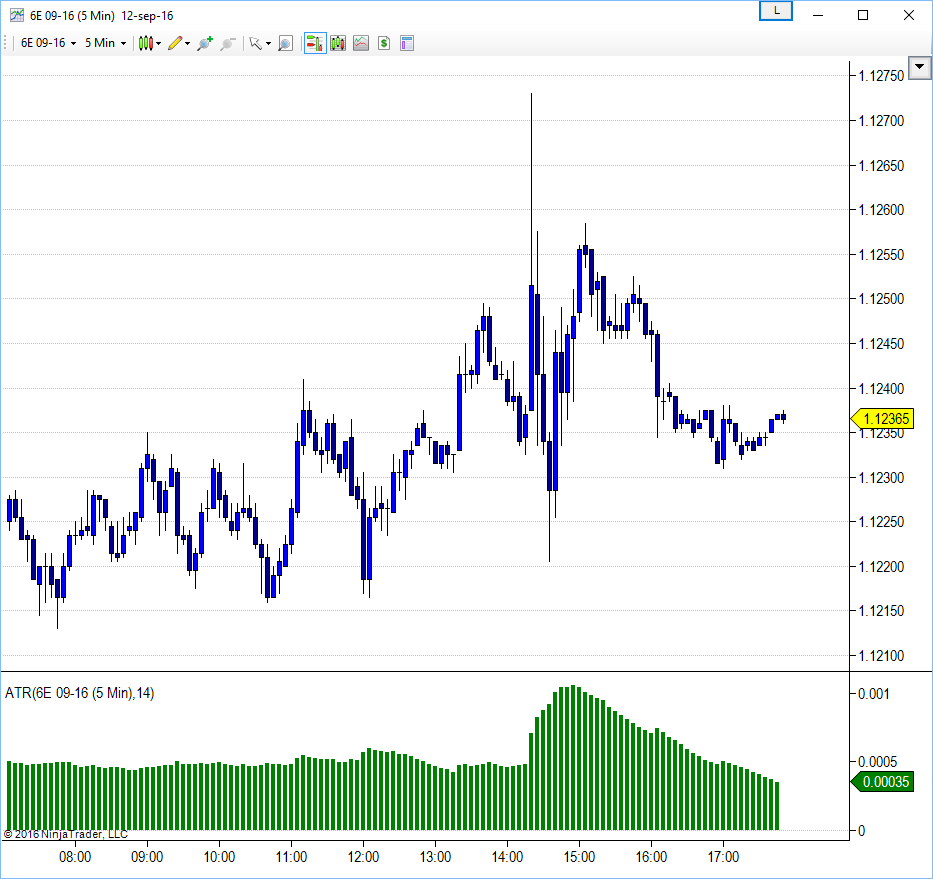Expand the 5 Min interval dropdown
This screenshot has height=879, width=933.
coord(105,43)
